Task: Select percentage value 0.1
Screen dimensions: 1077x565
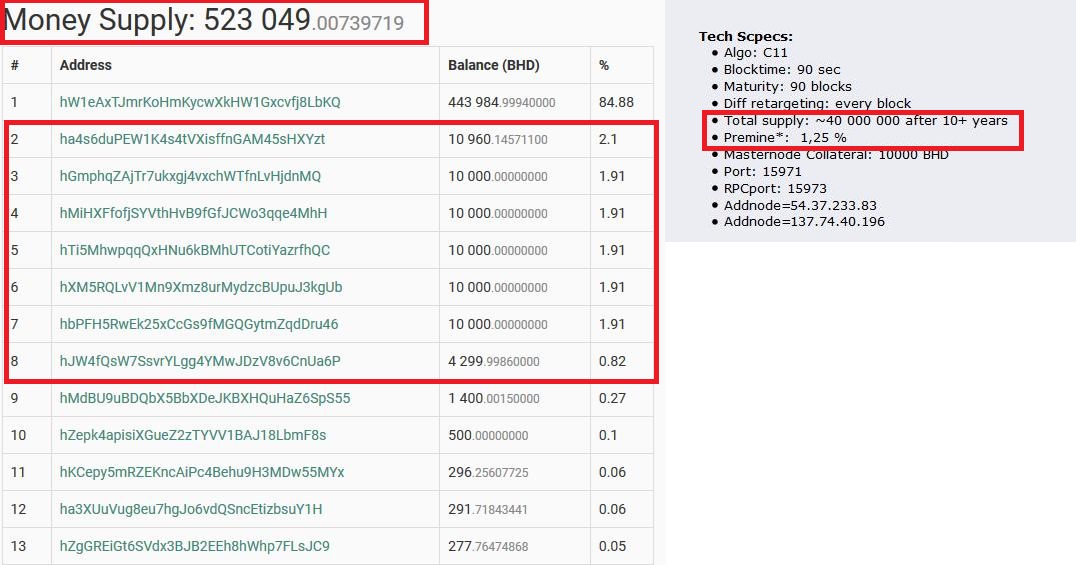Action: click(608, 436)
